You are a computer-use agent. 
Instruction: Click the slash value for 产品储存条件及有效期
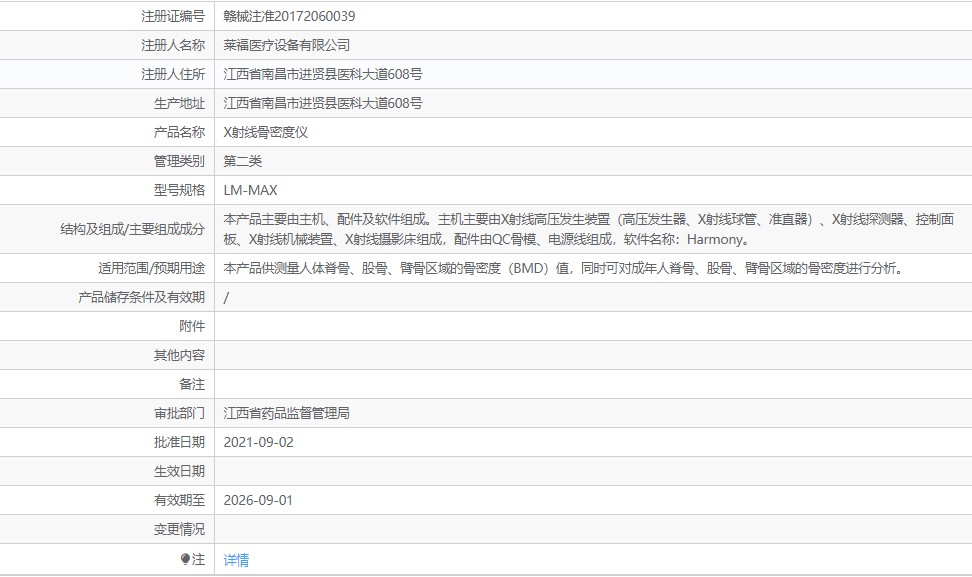(226, 297)
